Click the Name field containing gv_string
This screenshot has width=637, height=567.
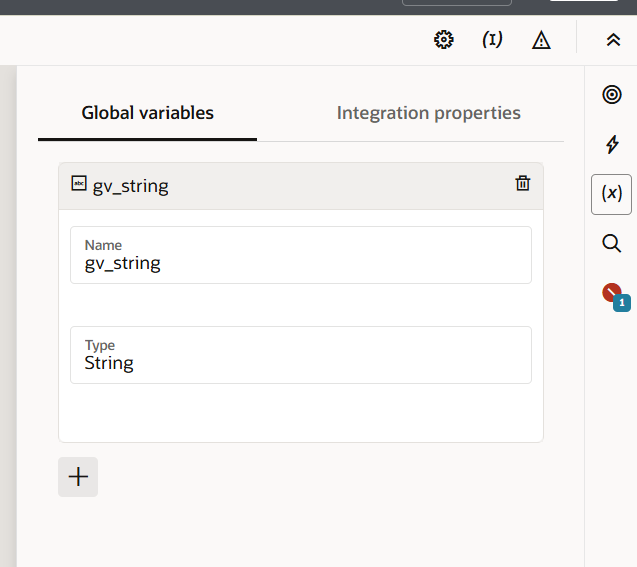point(300,255)
